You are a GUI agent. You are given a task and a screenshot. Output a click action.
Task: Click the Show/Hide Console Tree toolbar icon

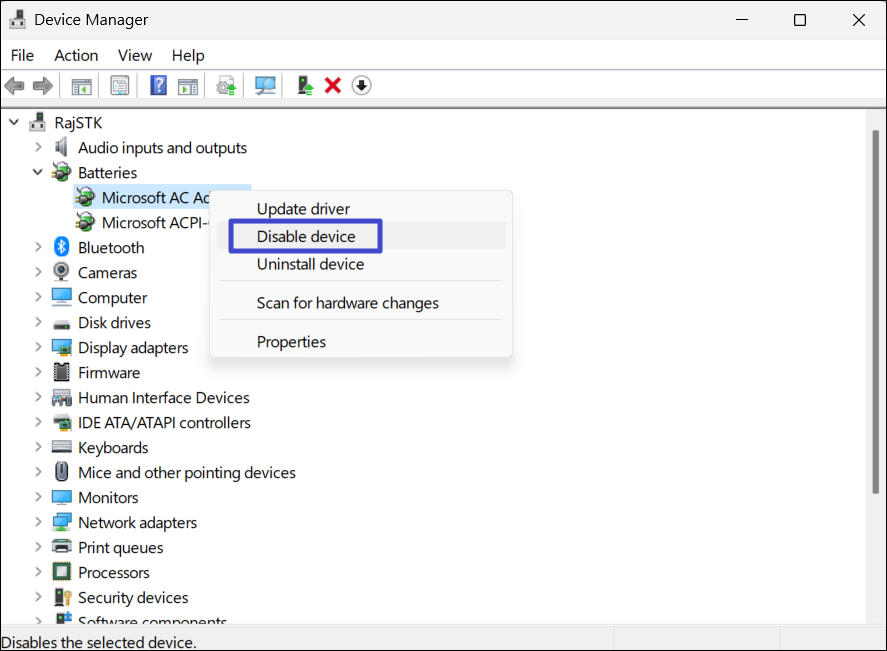pos(81,86)
